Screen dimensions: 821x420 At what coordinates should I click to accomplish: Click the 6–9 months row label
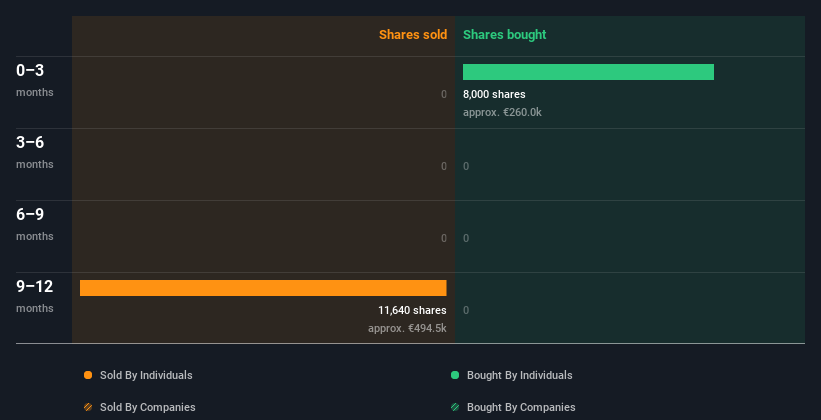pos(35,224)
